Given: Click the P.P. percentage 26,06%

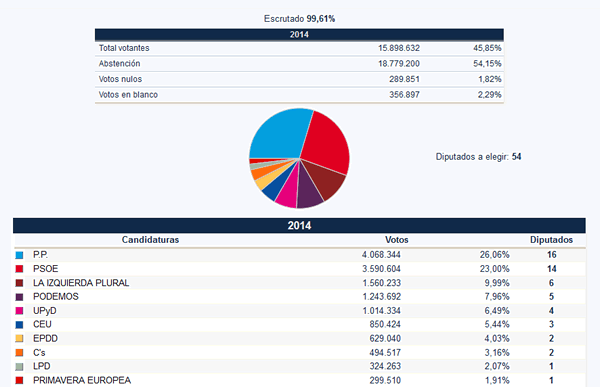Looking at the screenshot, I should (494, 255).
